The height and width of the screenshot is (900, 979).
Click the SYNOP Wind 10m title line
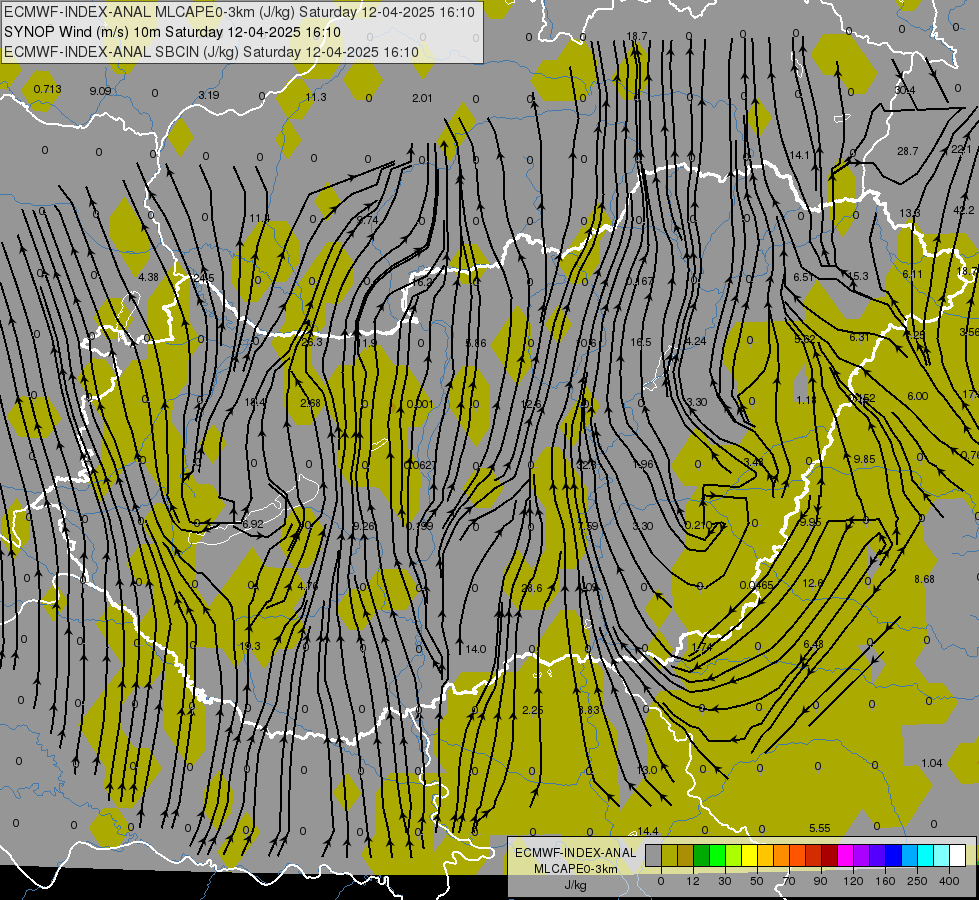[172, 32]
